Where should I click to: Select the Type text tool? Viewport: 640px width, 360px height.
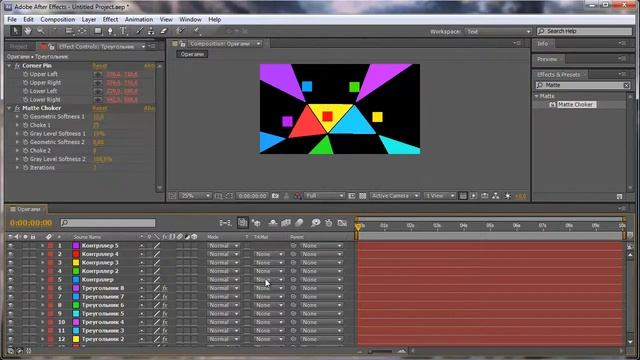tap(123, 31)
